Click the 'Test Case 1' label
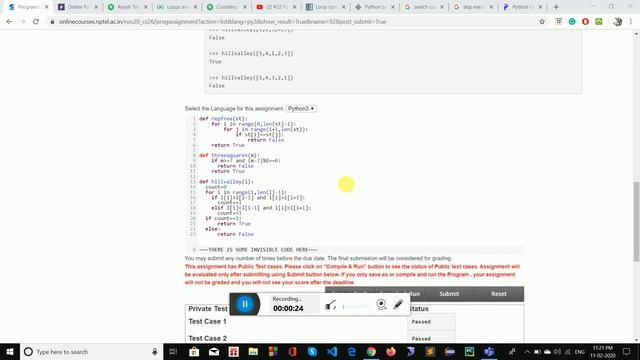Screen dimensions: 640x360 tap(207, 322)
